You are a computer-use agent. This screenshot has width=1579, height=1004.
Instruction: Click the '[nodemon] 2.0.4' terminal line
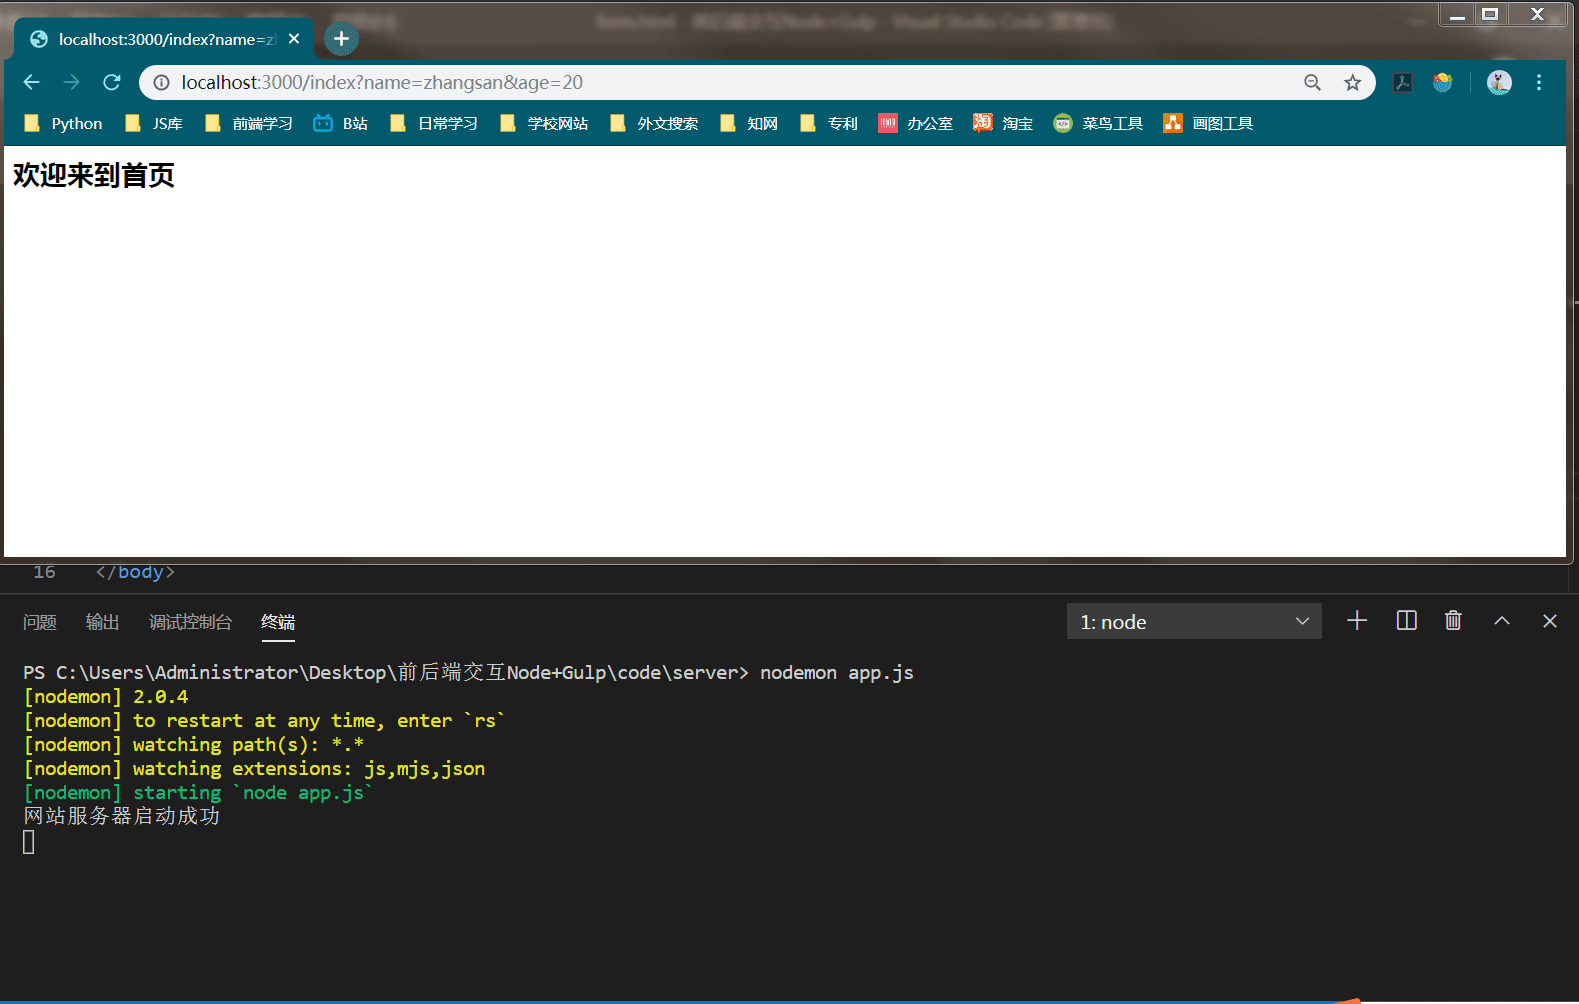106,697
